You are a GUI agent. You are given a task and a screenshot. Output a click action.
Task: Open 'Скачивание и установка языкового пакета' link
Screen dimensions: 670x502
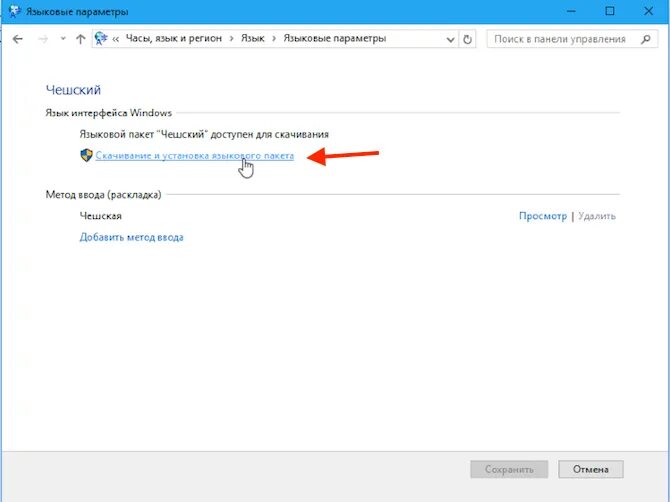tap(194, 156)
